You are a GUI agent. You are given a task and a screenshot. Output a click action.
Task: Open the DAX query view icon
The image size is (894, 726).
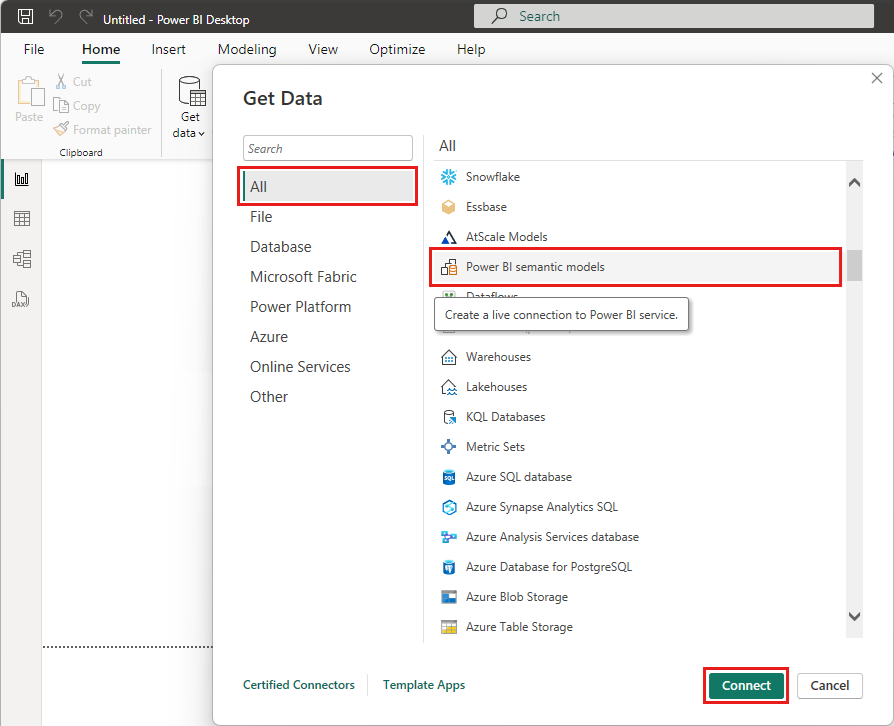tap(21, 298)
